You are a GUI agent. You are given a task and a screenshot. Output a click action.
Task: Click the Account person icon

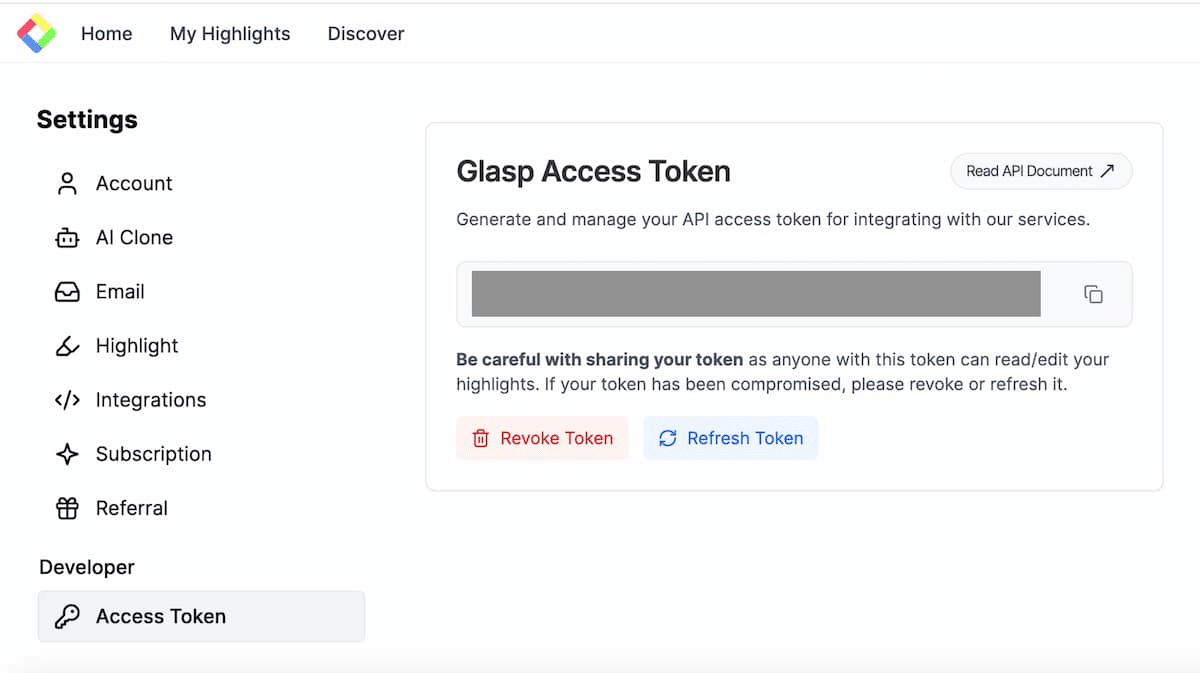click(x=67, y=183)
